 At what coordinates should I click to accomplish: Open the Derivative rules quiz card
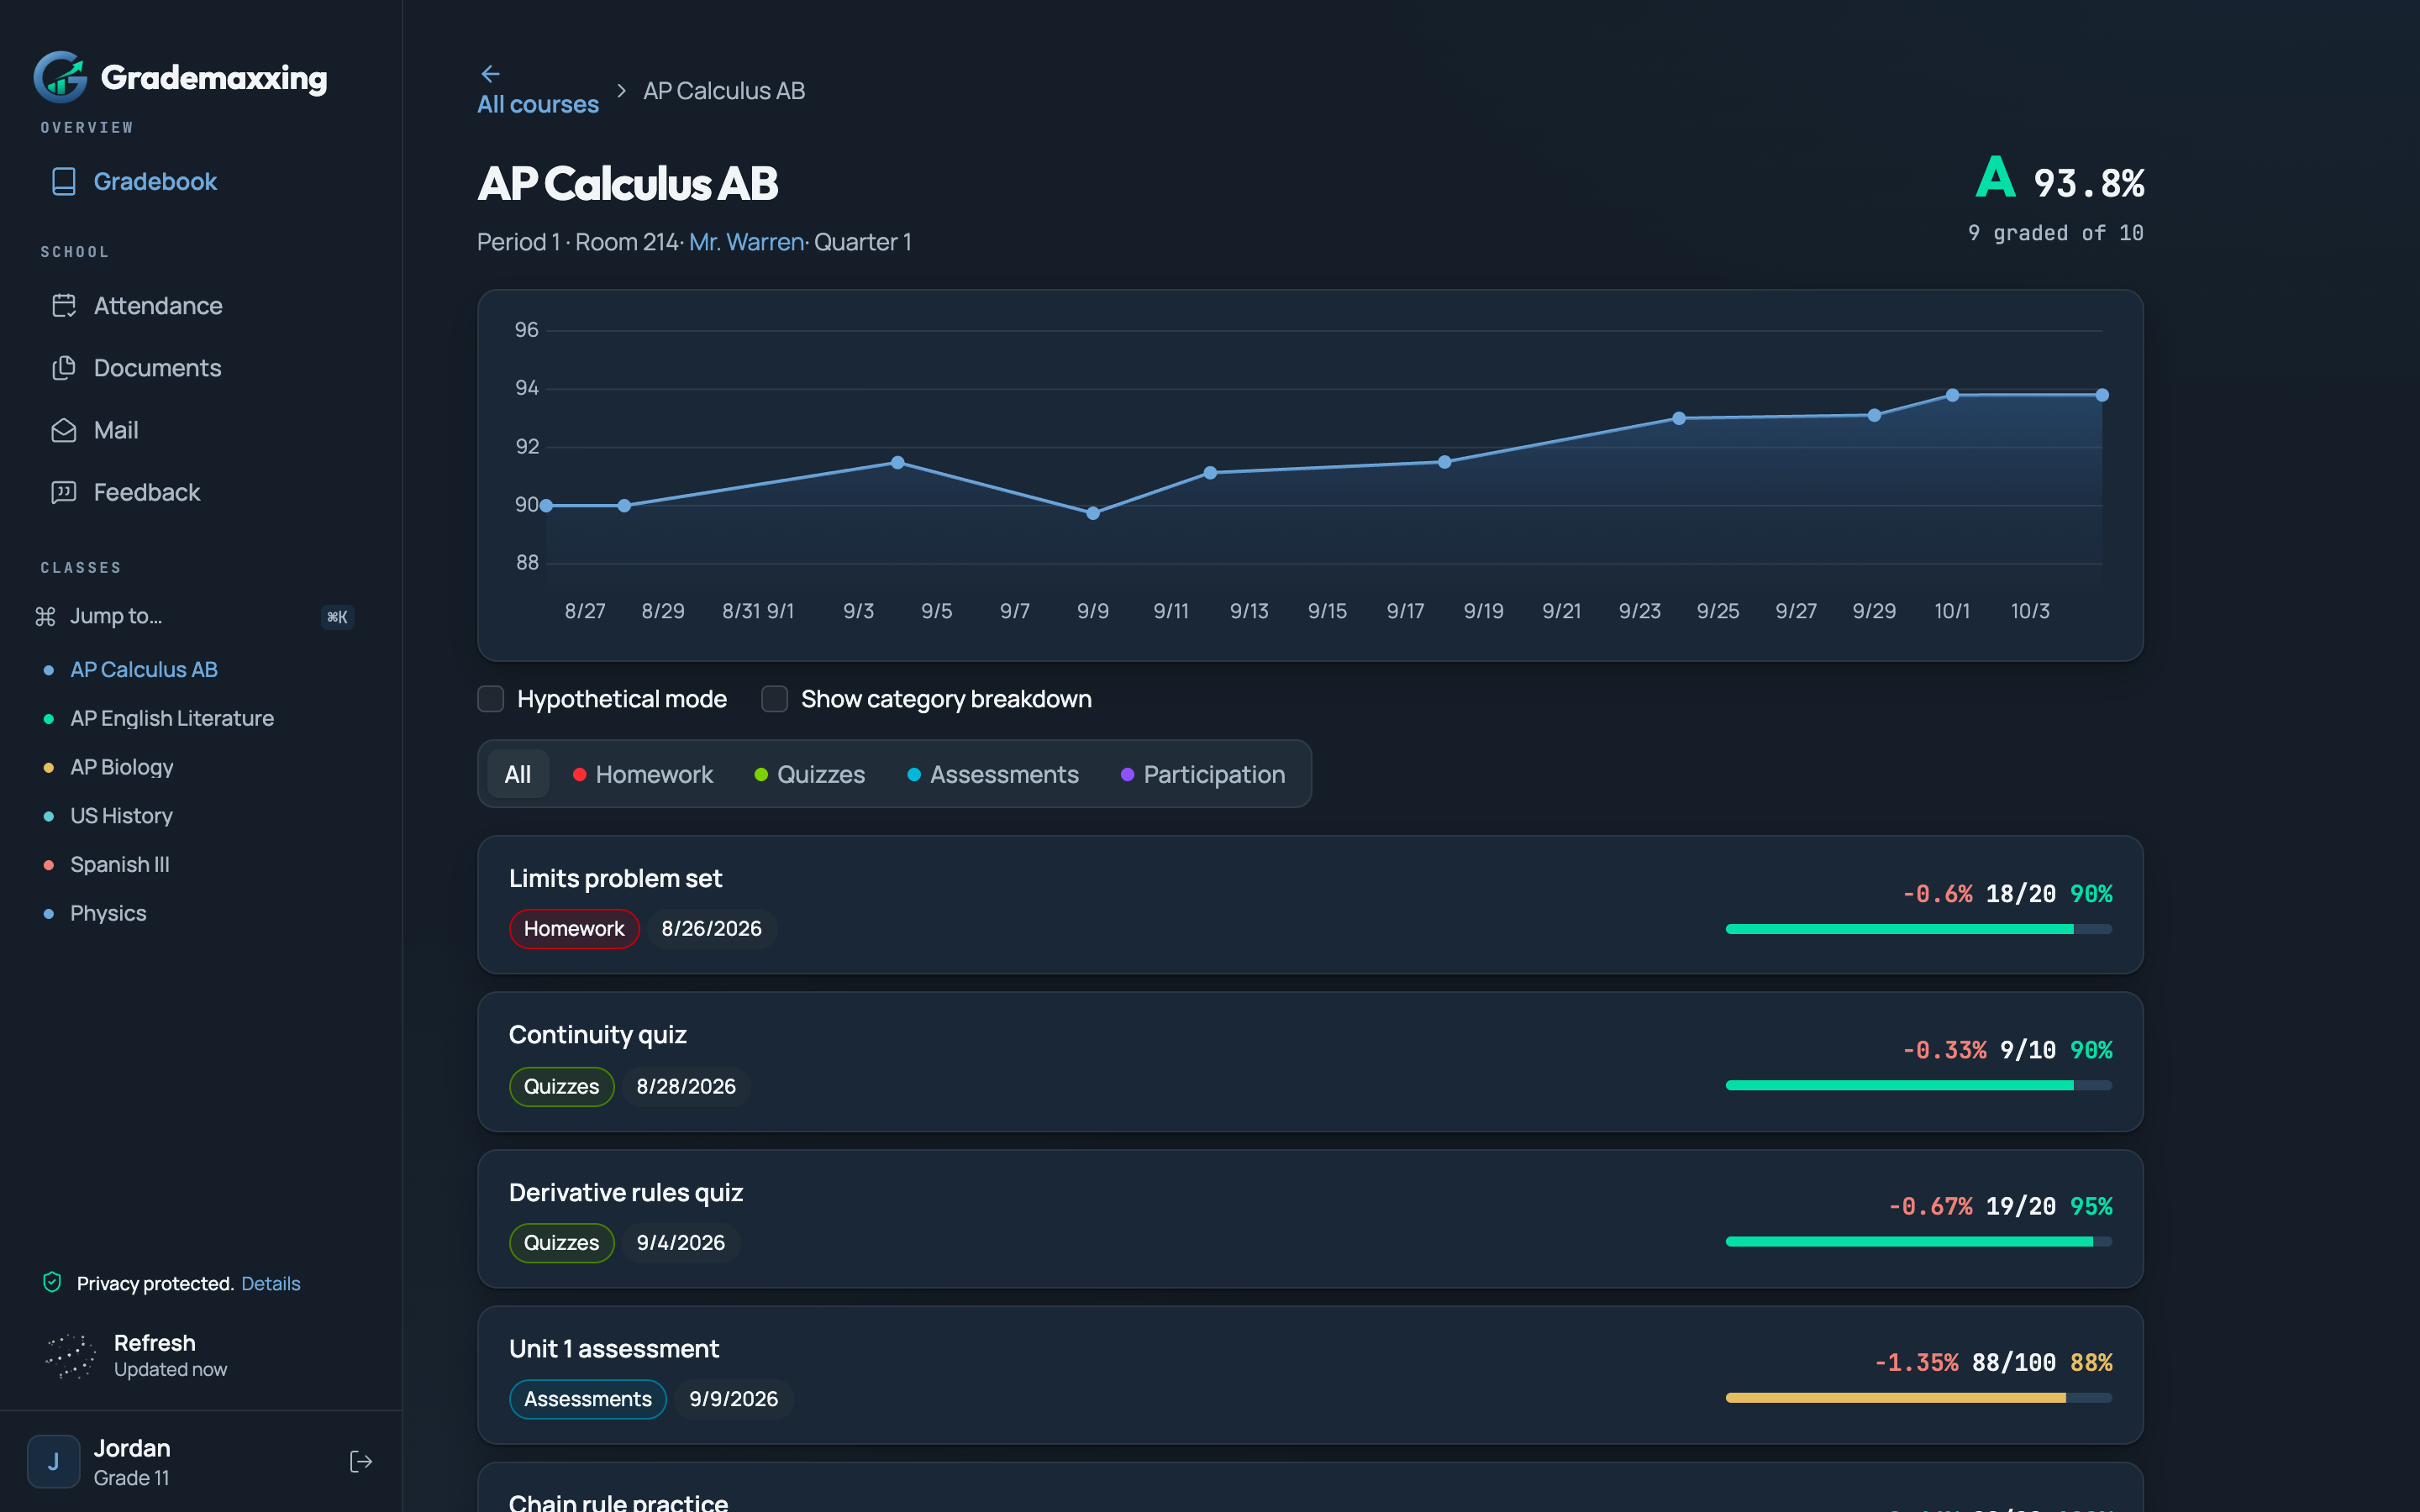(x=1310, y=1218)
